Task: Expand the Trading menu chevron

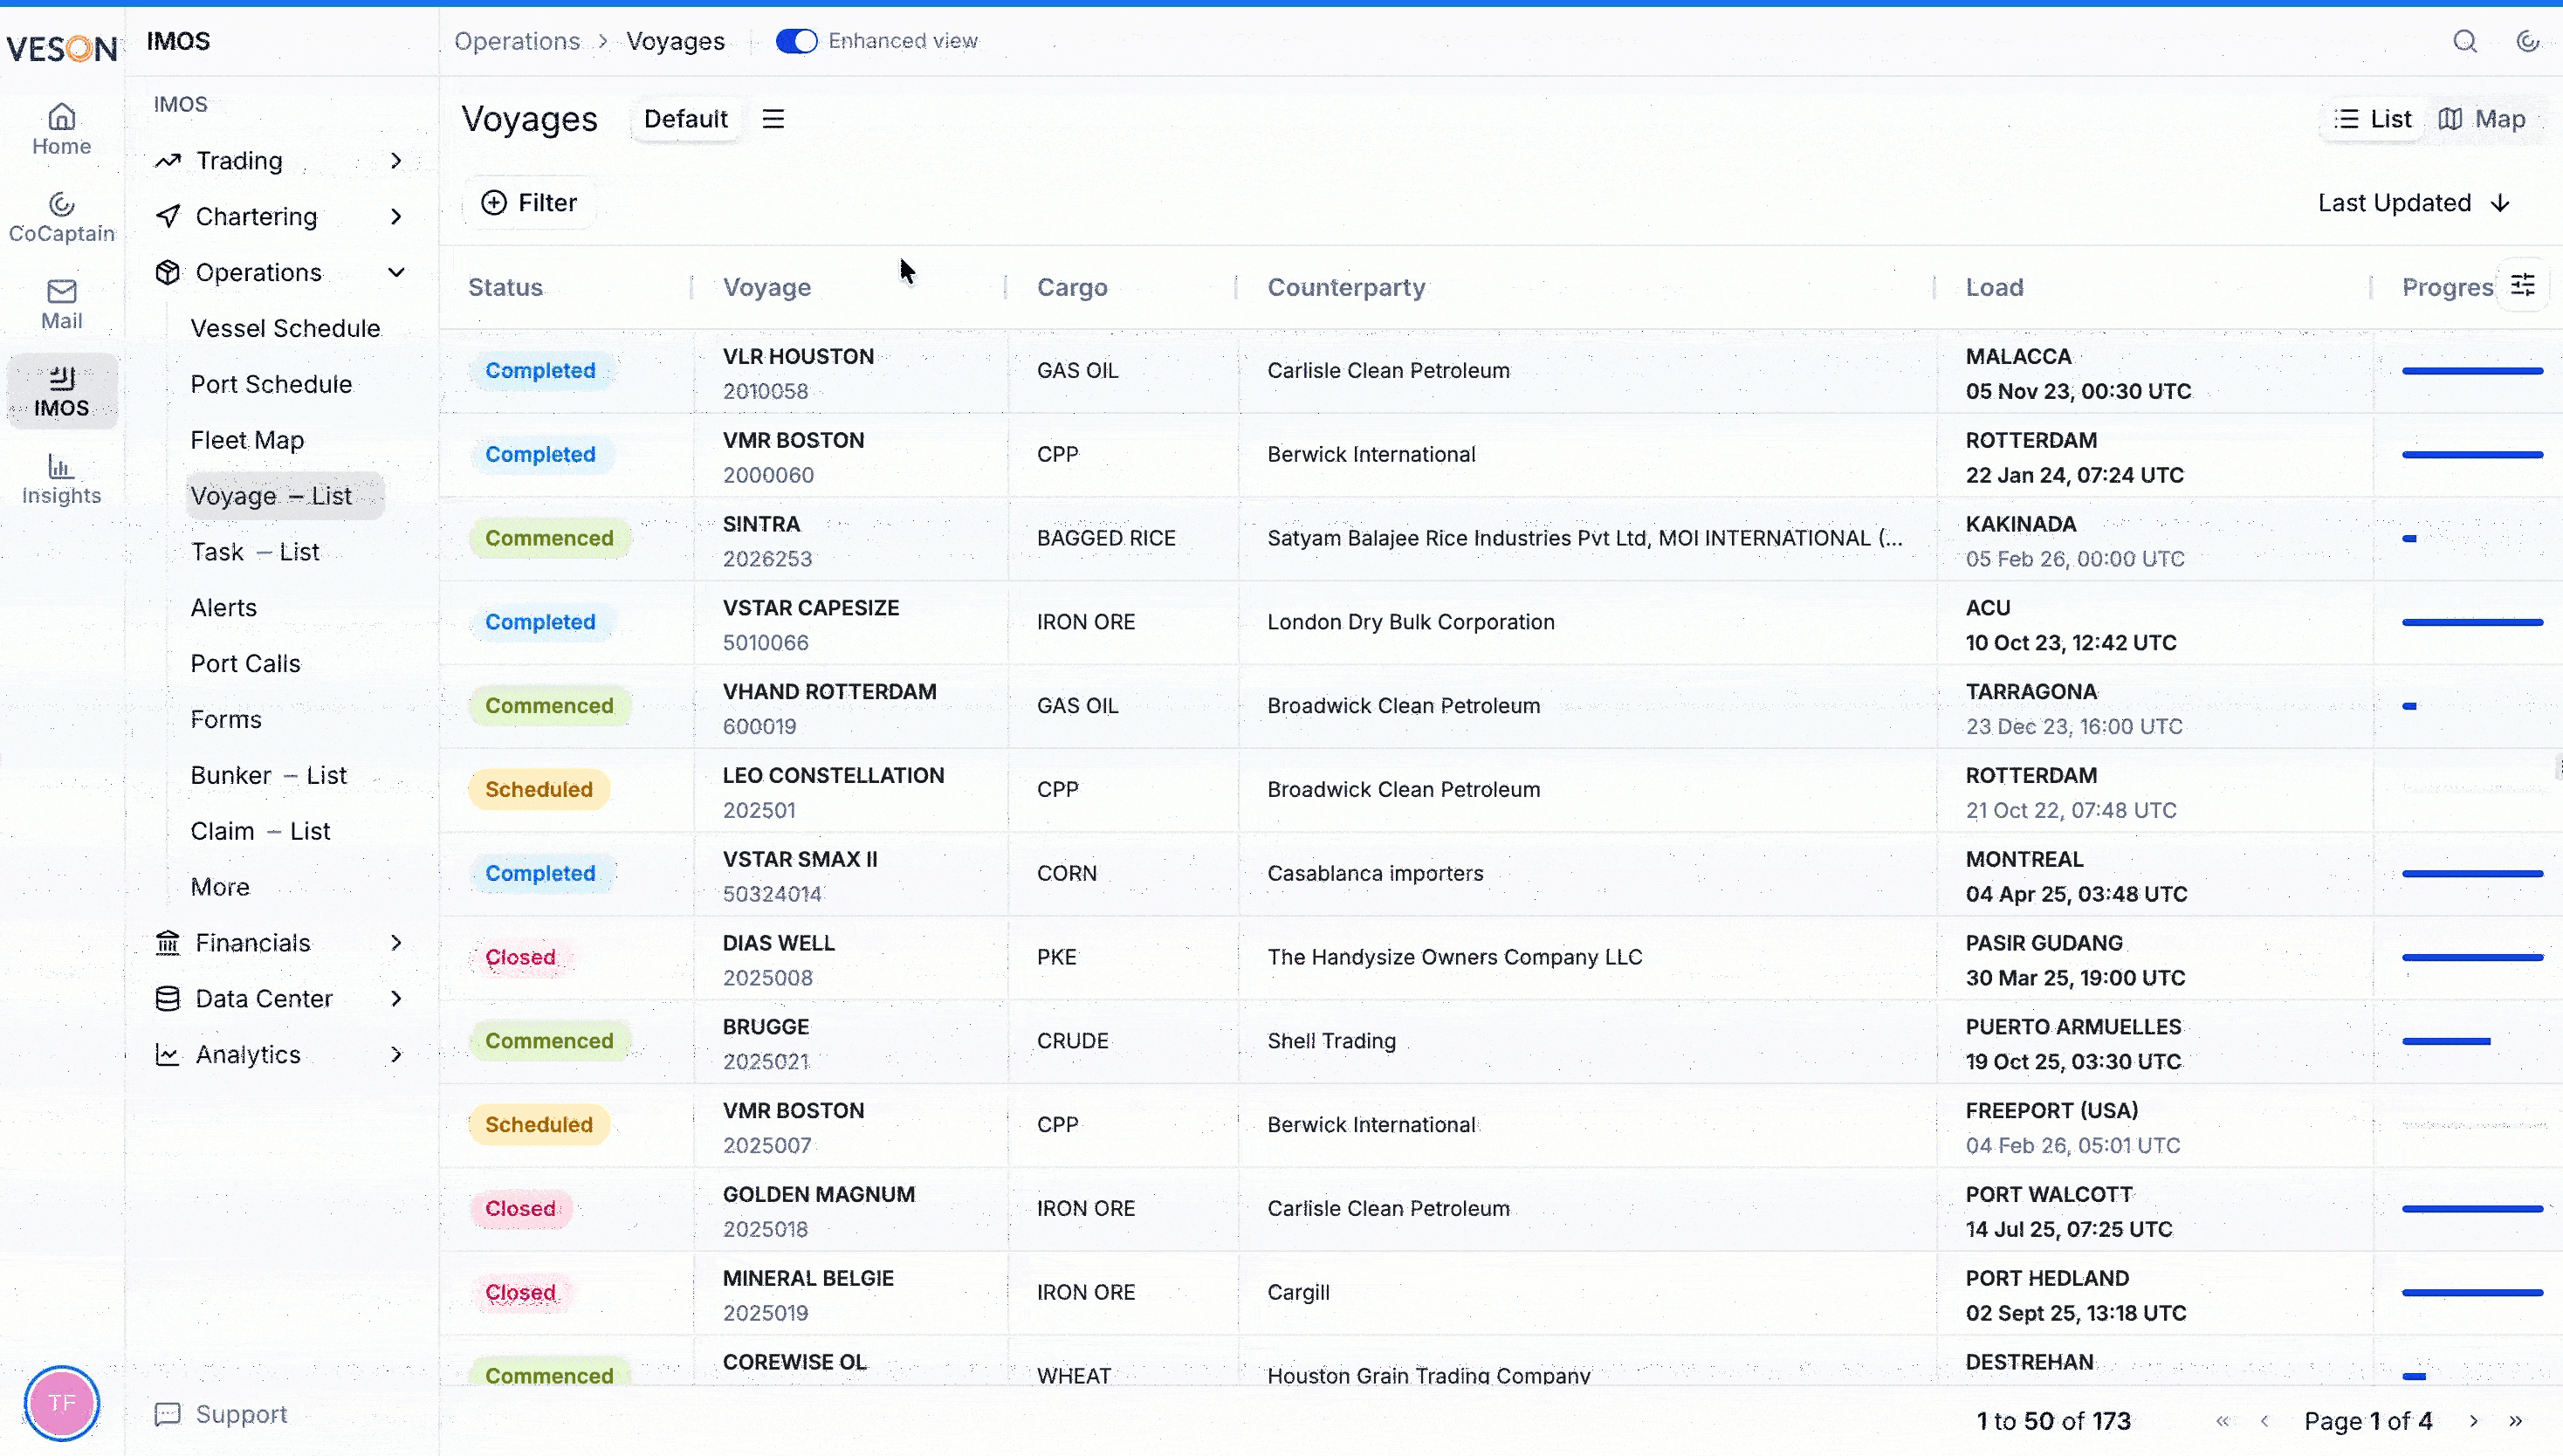Action: (397, 160)
